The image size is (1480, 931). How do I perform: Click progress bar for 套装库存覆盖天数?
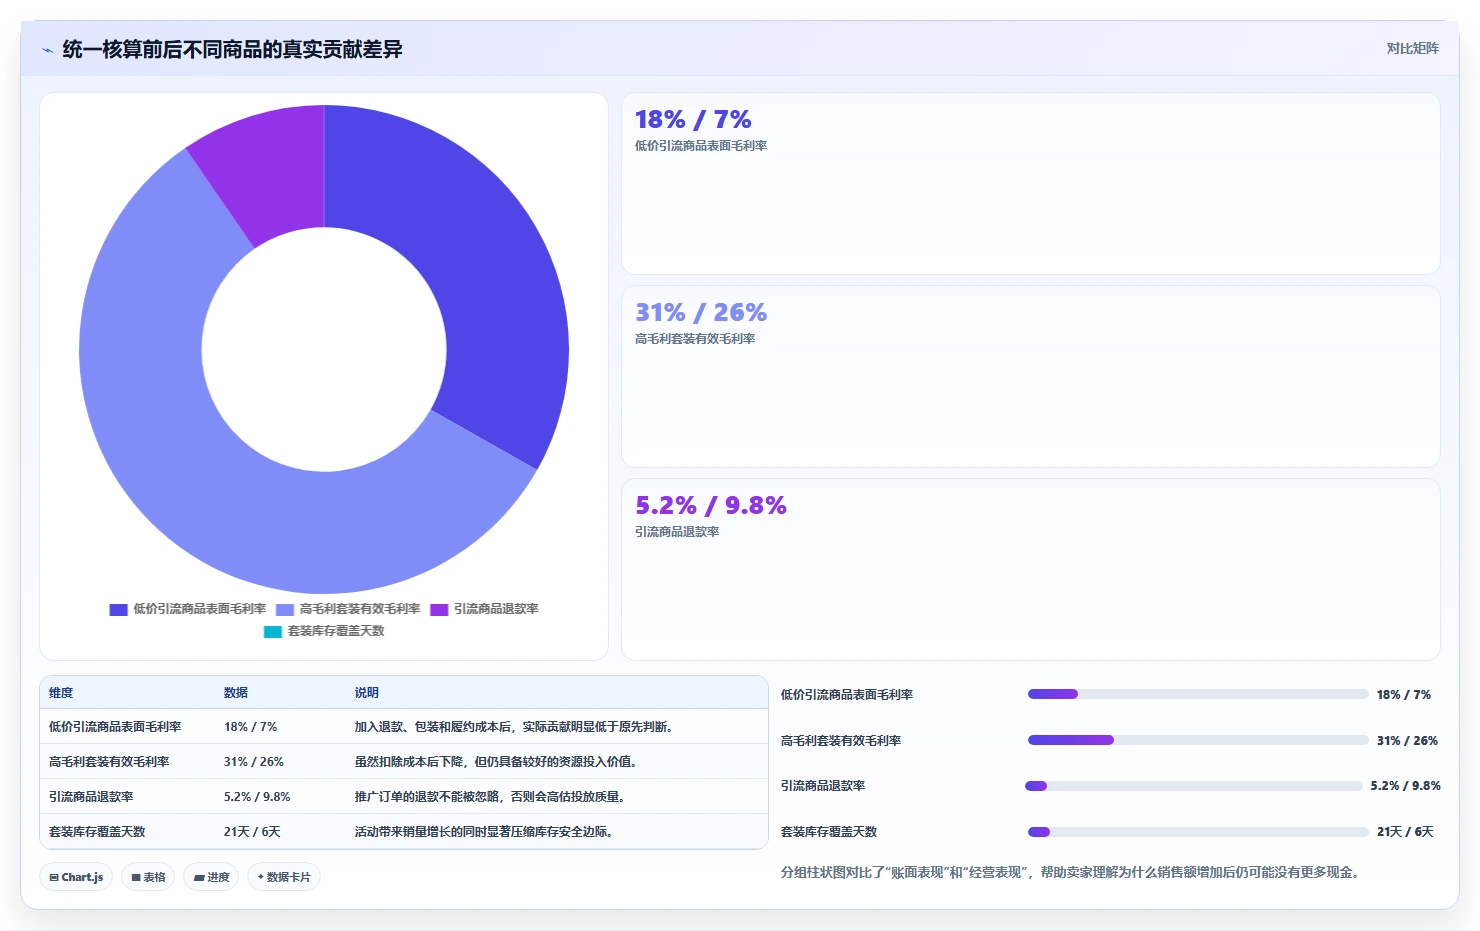[x=1198, y=832]
